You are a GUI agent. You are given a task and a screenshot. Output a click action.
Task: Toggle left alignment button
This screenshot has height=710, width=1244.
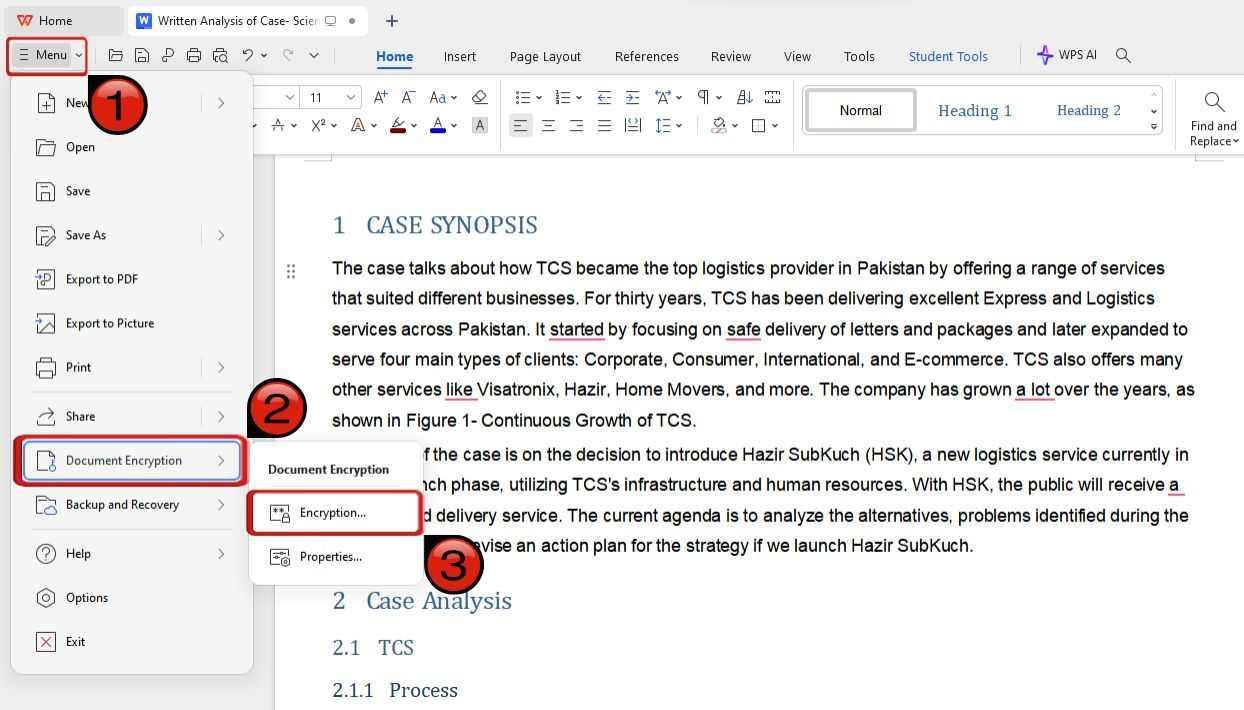[520, 126]
